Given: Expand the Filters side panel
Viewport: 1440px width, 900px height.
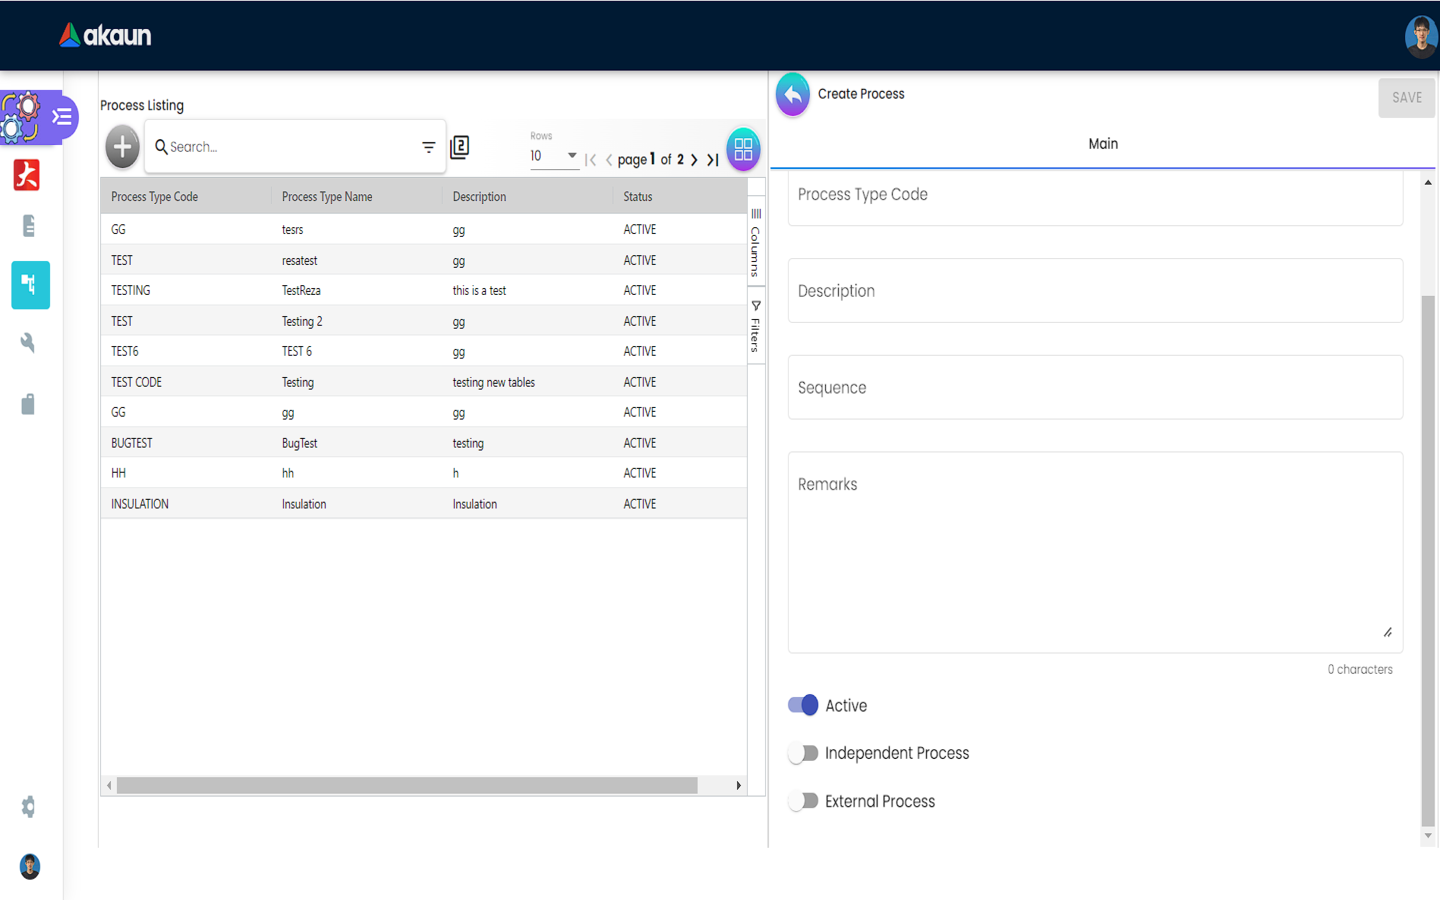Looking at the screenshot, I should 756,327.
